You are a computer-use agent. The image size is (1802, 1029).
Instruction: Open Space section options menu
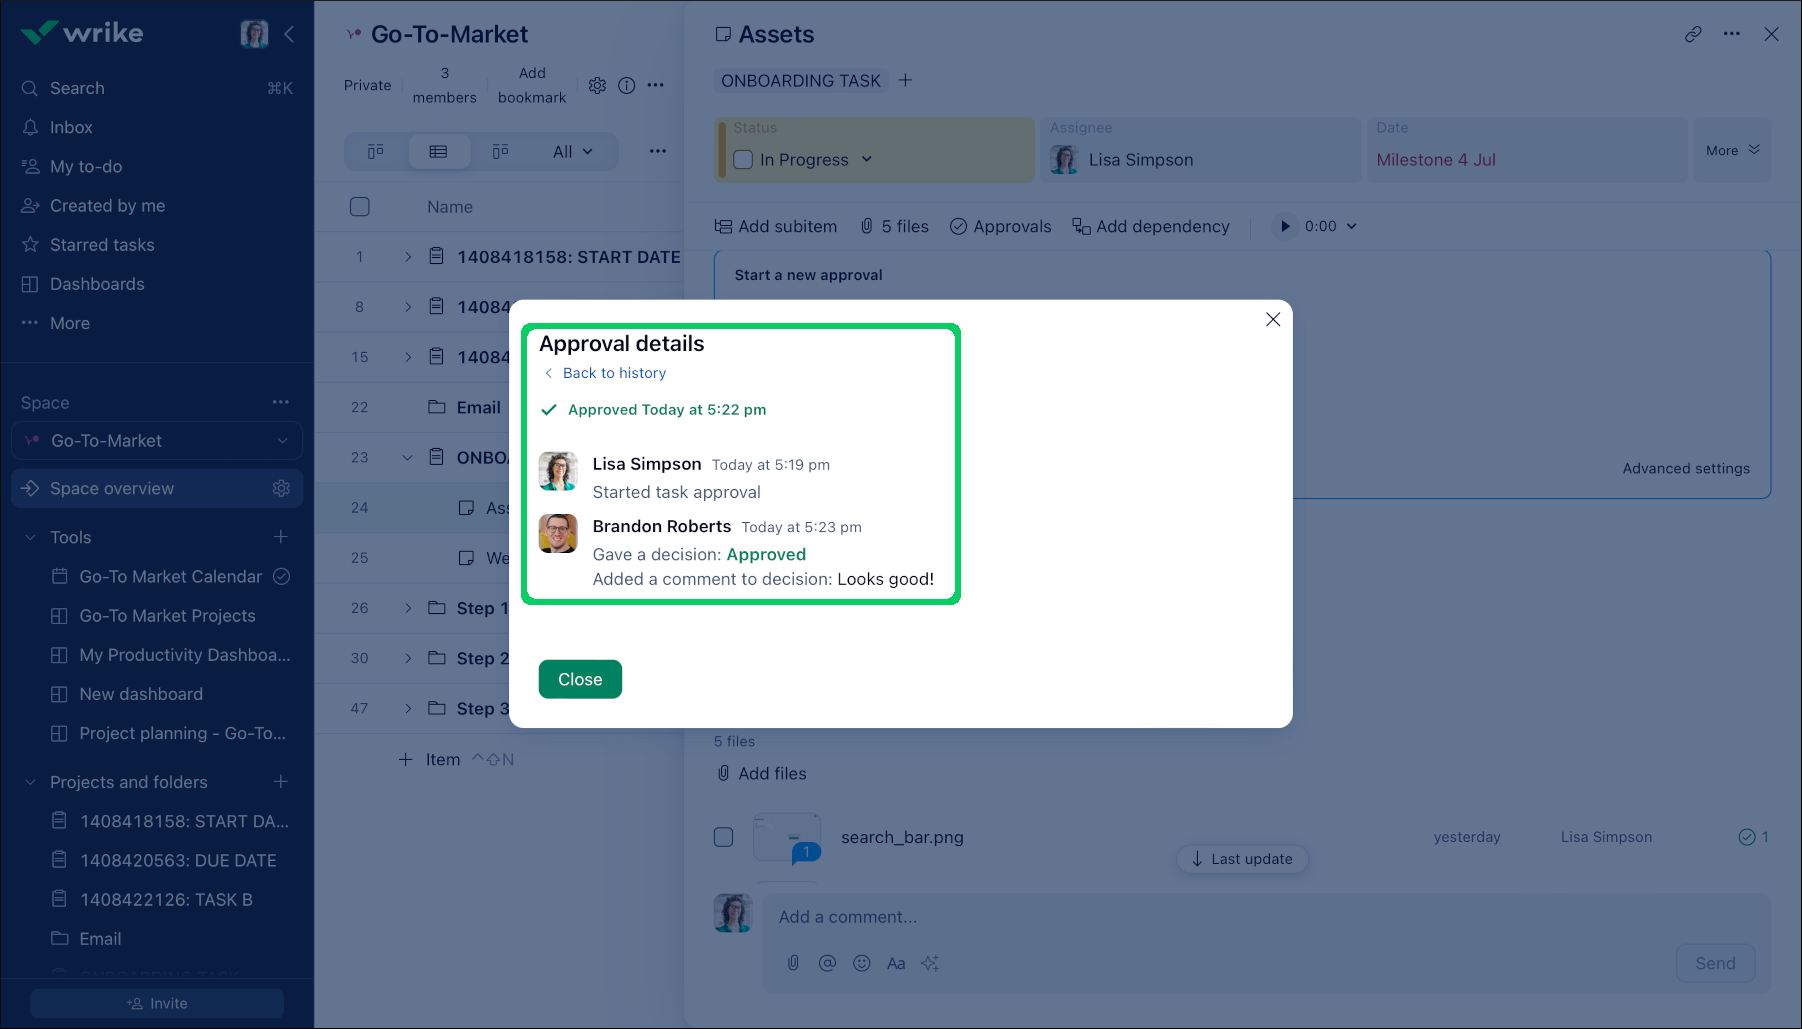pyautogui.click(x=281, y=402)
